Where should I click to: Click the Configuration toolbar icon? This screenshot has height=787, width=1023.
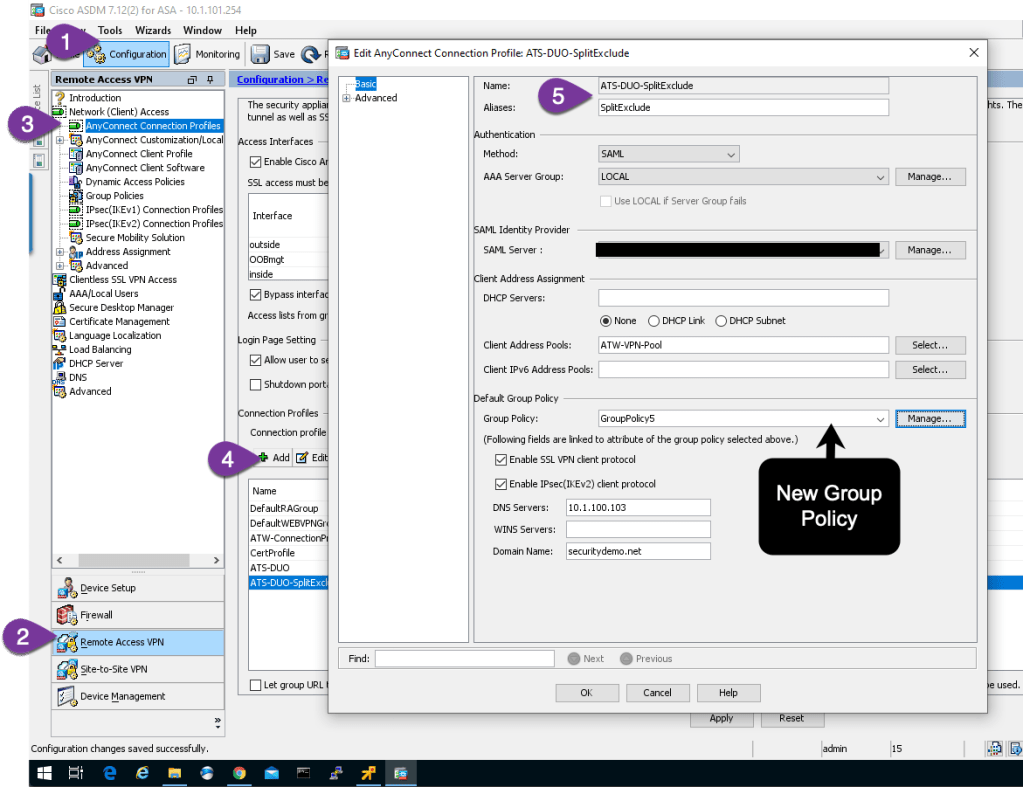(x=127, y=55)
